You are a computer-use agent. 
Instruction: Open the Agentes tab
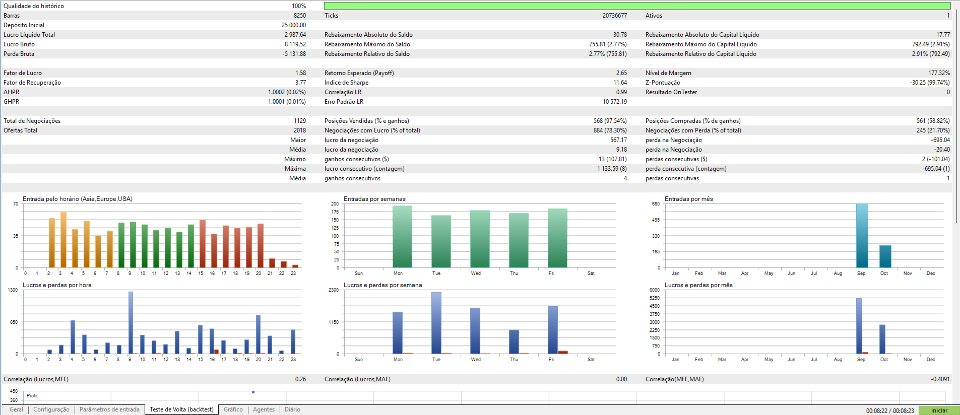(x=264, y=409)
